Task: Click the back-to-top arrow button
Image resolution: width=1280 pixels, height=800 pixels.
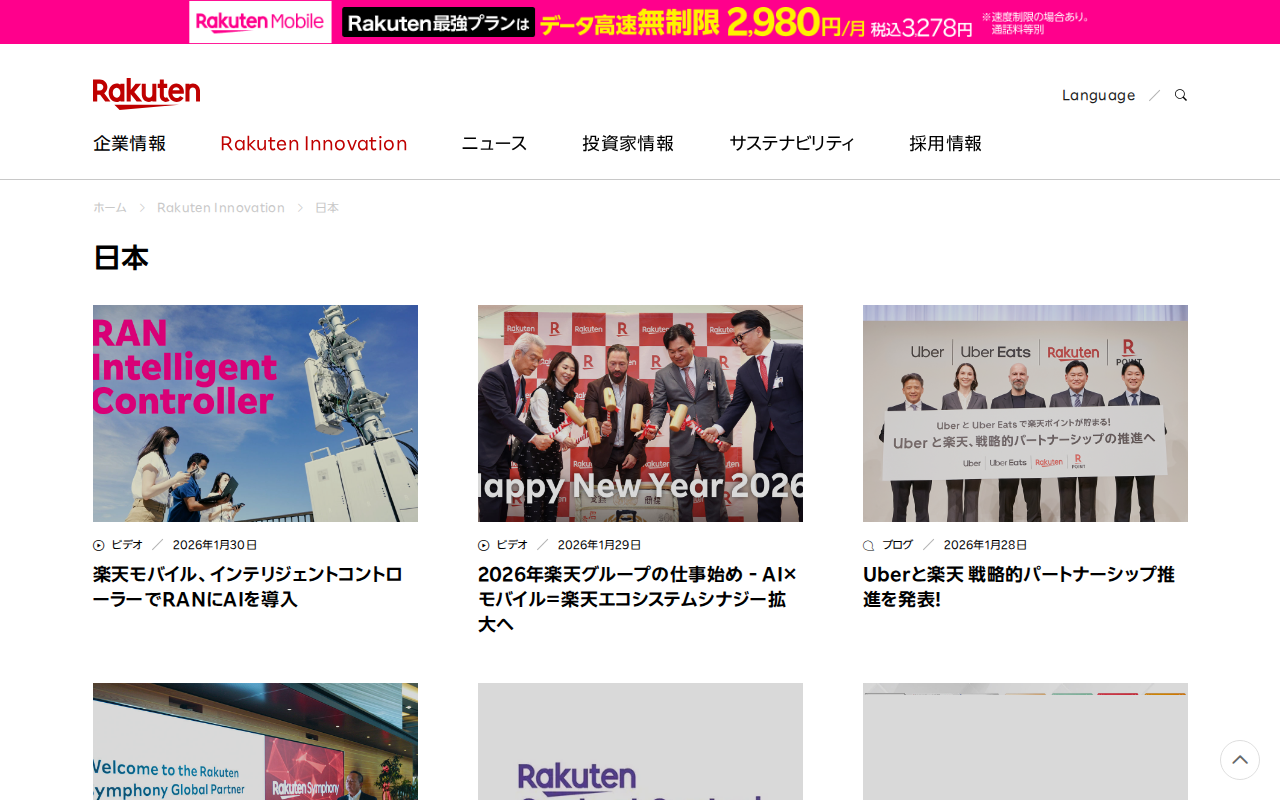Action: tap(1240, 760)
